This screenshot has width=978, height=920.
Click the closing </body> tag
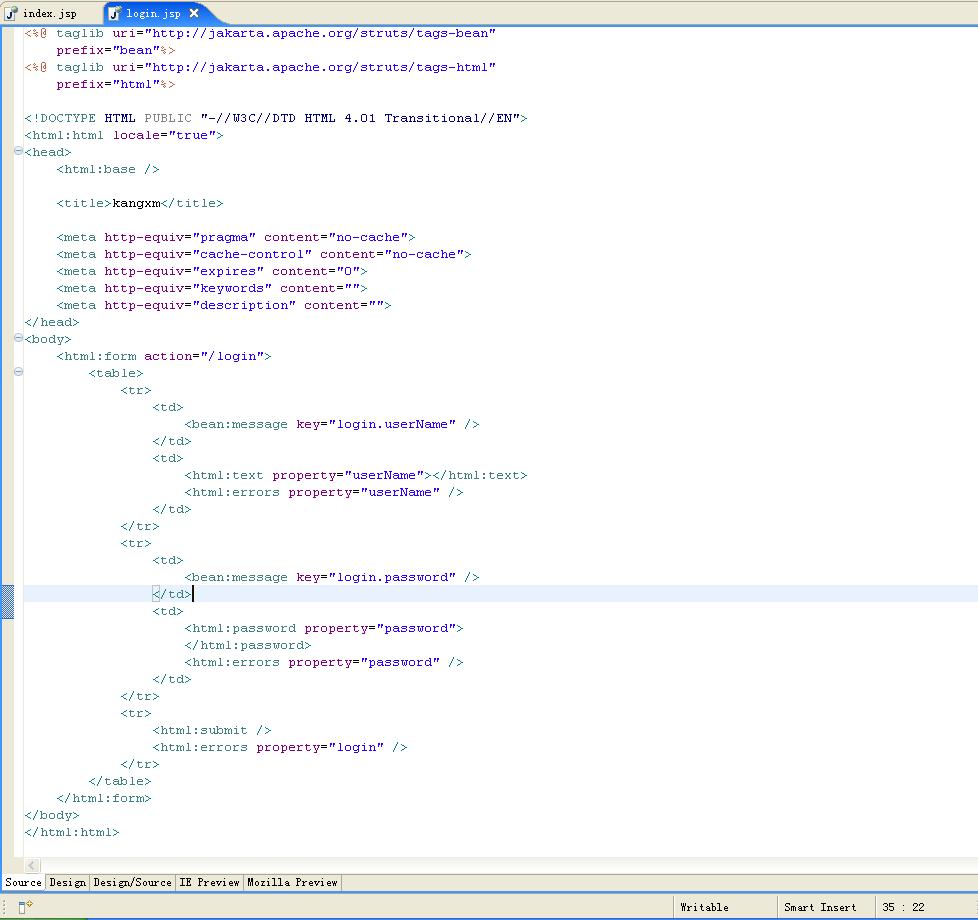(x=52, y=815)
